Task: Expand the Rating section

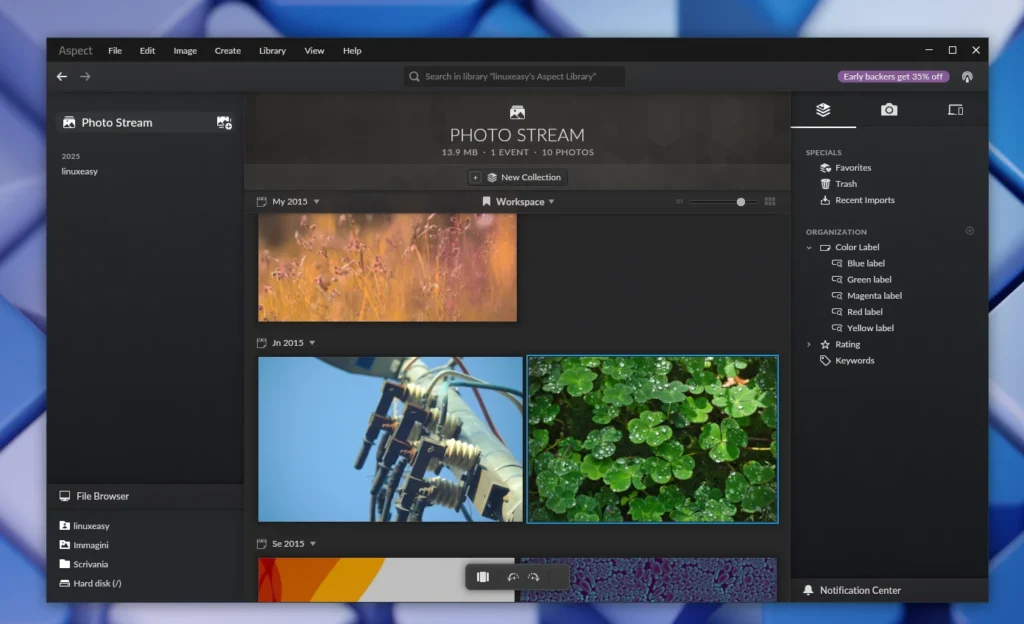Action: click(x=810, y=343)
